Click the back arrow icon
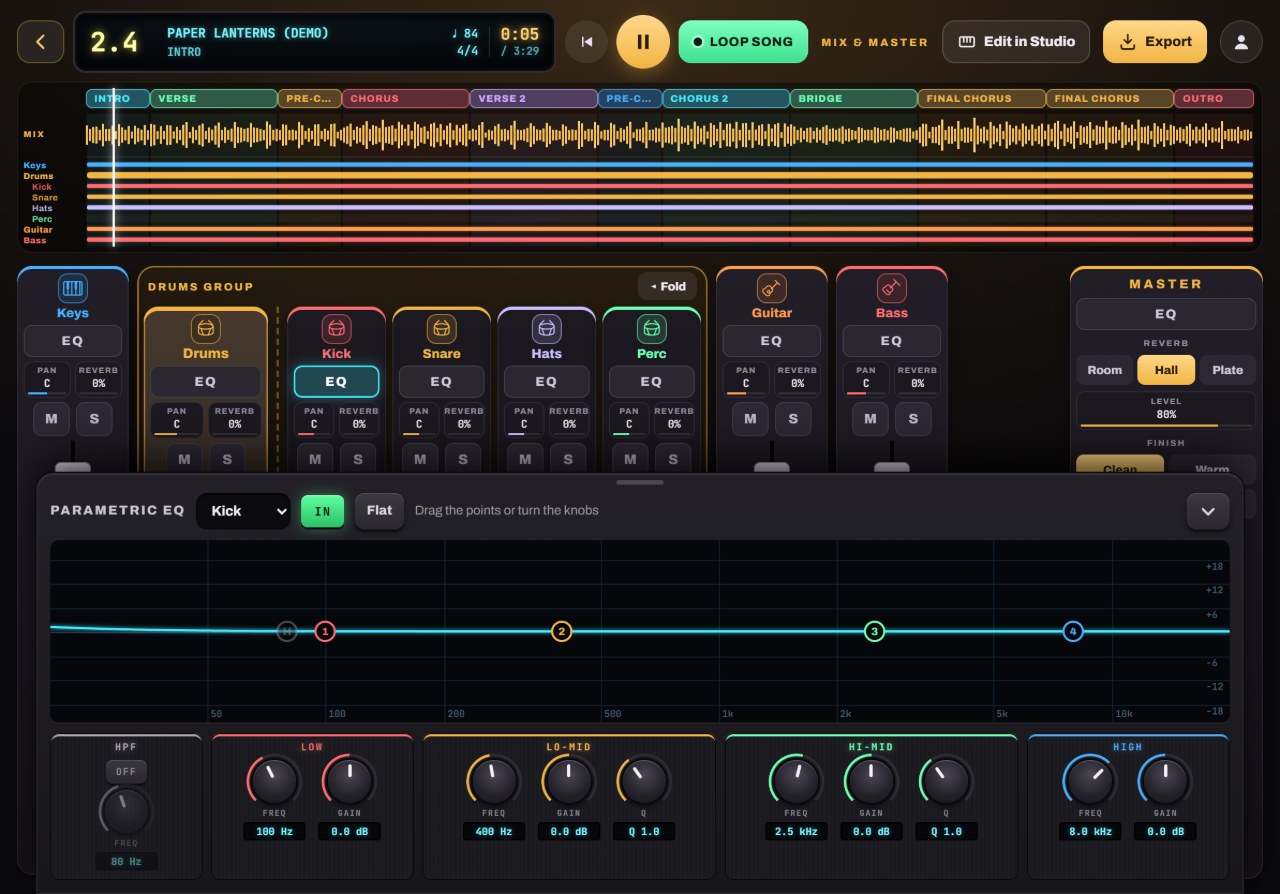The width and height of the screenshot is (1280, 894). pos(41,42)
